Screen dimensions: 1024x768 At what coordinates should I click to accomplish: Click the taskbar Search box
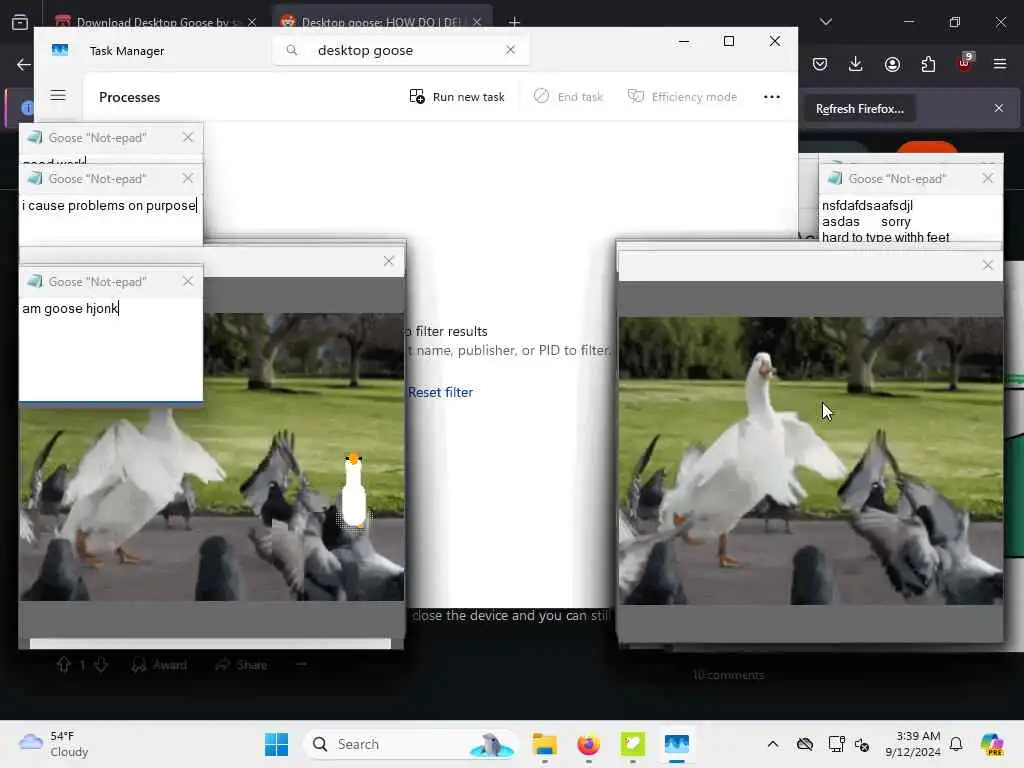click(x=410, y=744)
